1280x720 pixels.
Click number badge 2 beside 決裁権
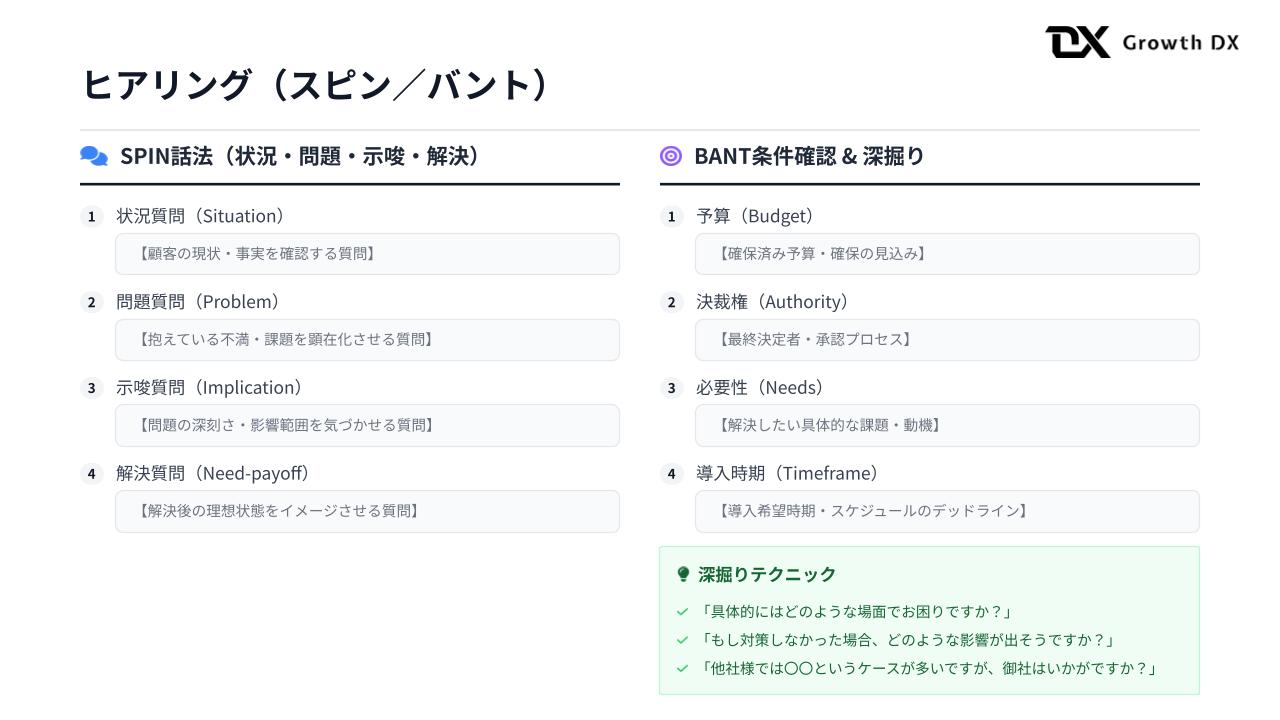pos(671,302)
